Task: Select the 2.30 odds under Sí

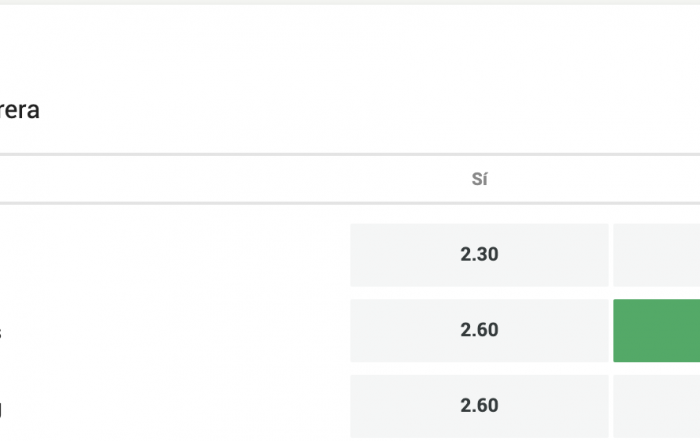Action: (479, 255)
